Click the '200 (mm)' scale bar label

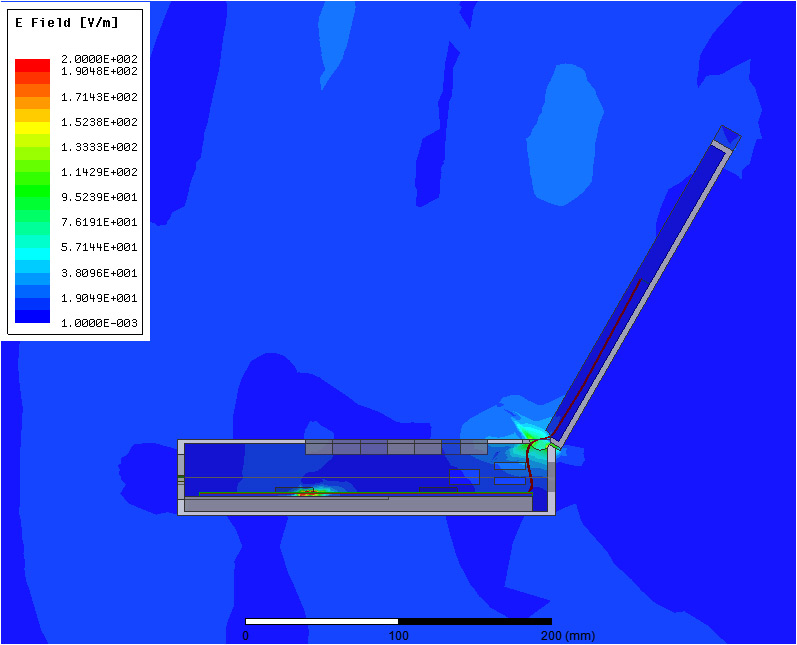click(x=568, y=635)
